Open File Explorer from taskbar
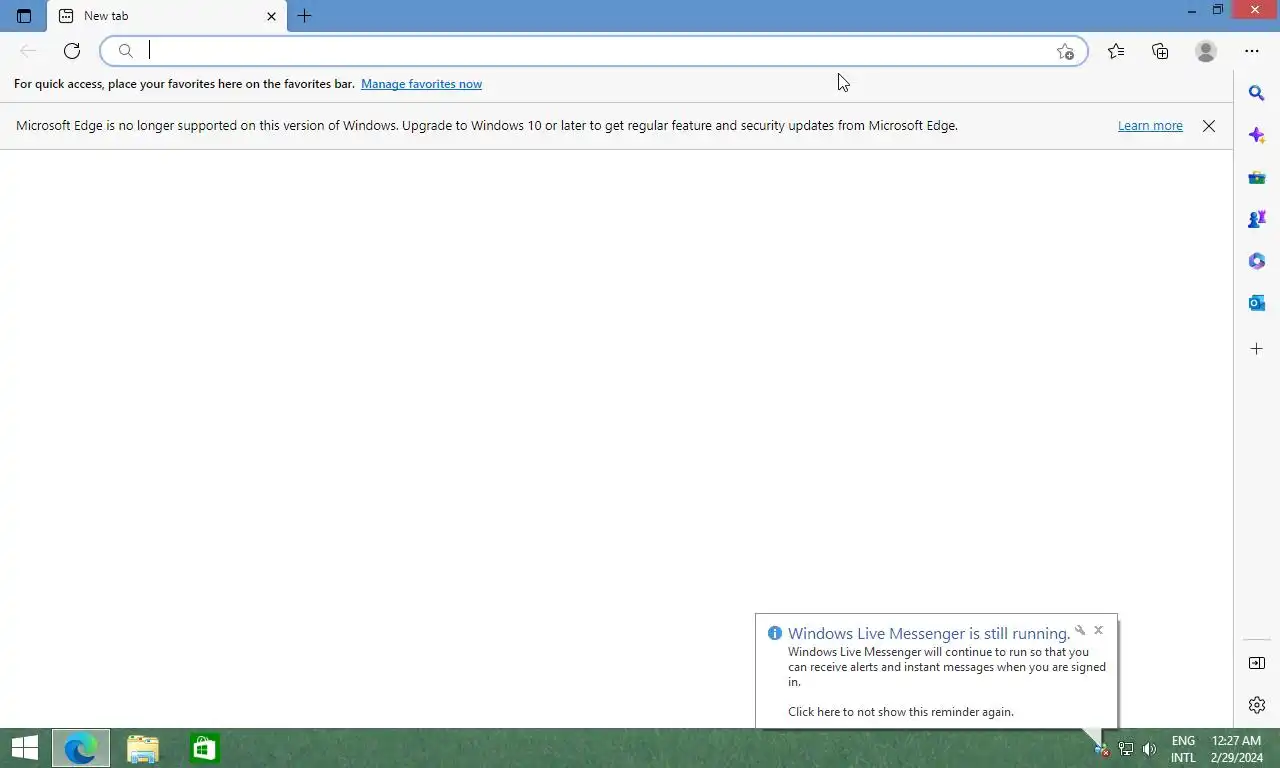This screenshot has height=768, width=1280. [x=143, y=748]
